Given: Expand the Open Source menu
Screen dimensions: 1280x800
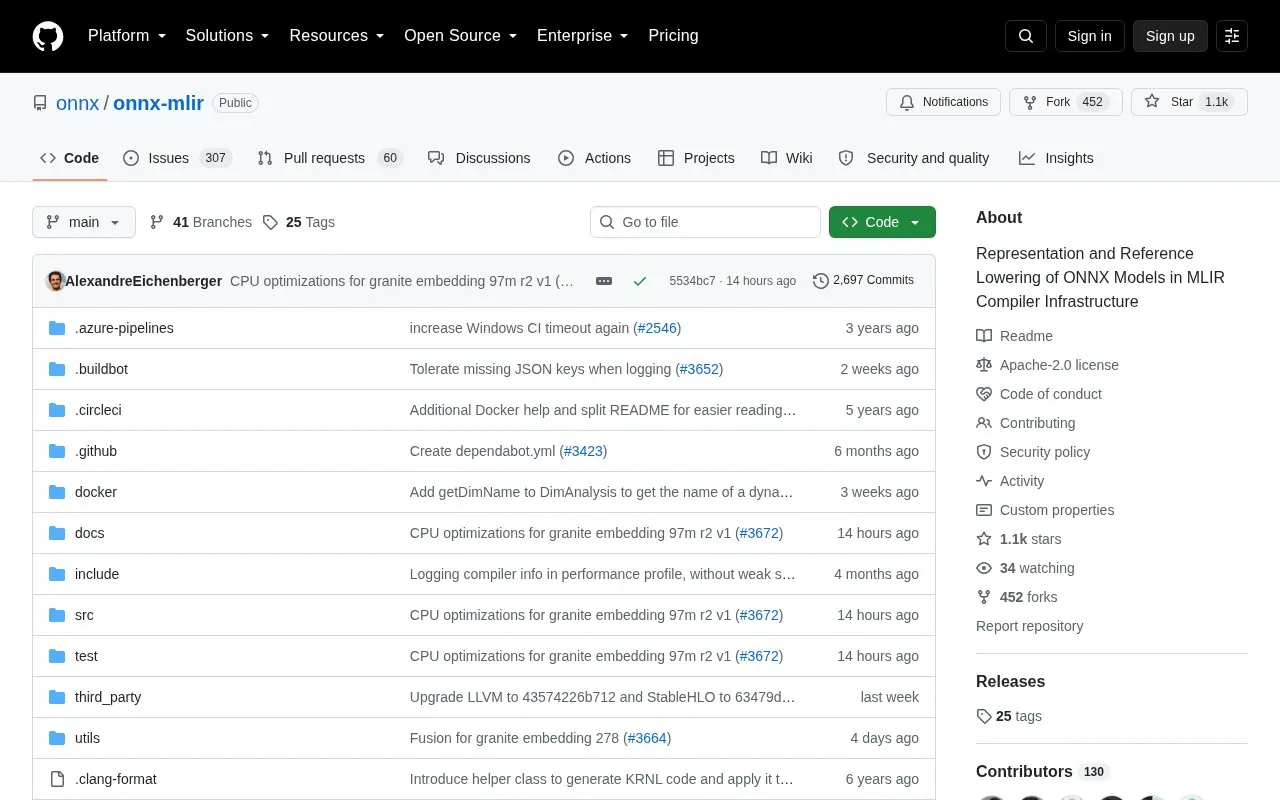Looking at the screenshot, I should (460, 36).
